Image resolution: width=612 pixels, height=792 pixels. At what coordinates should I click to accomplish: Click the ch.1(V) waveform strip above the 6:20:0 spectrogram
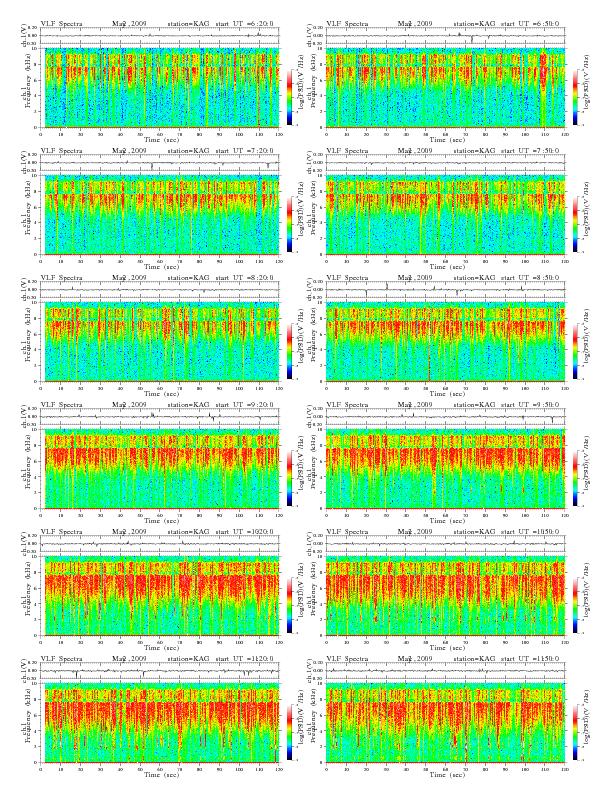(x=160, y=35)
